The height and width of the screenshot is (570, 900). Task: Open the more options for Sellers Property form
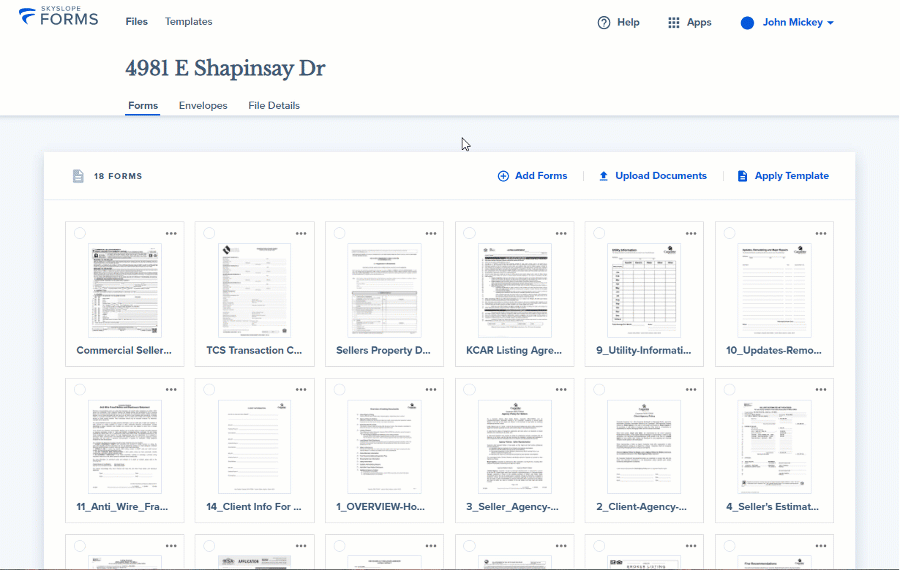click(430, 234)
